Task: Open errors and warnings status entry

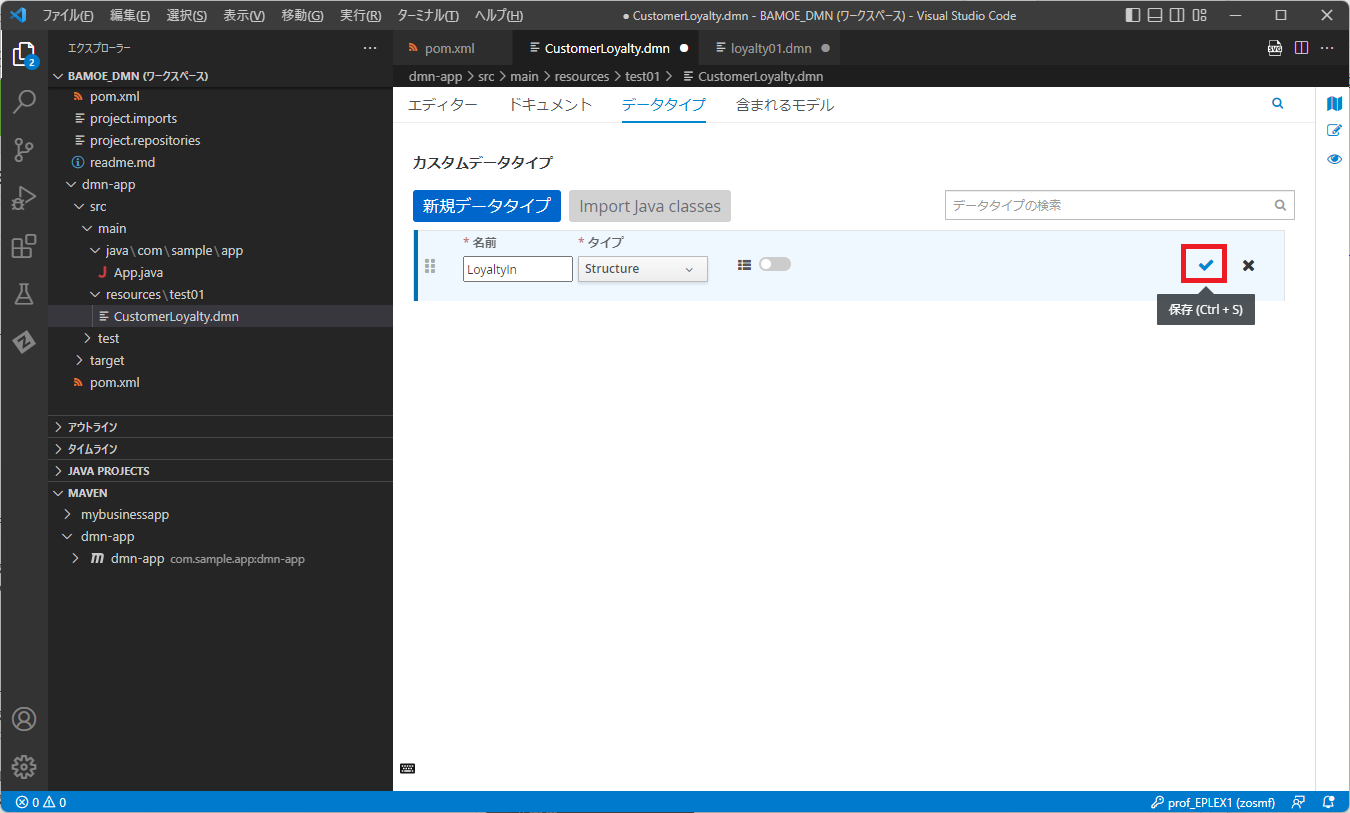Action: 41,802
